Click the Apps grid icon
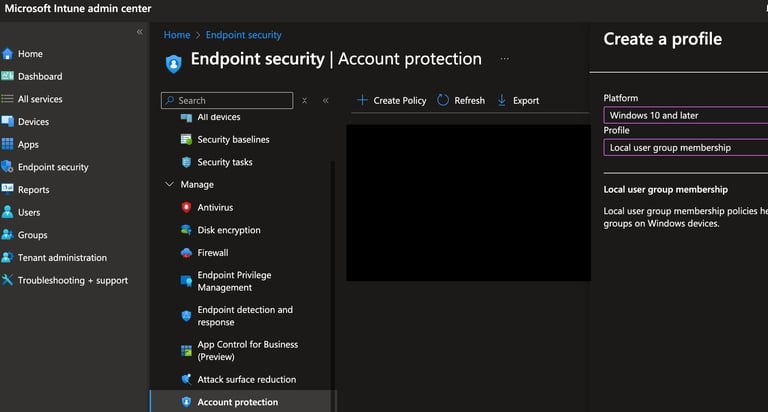 coord(7,144)
